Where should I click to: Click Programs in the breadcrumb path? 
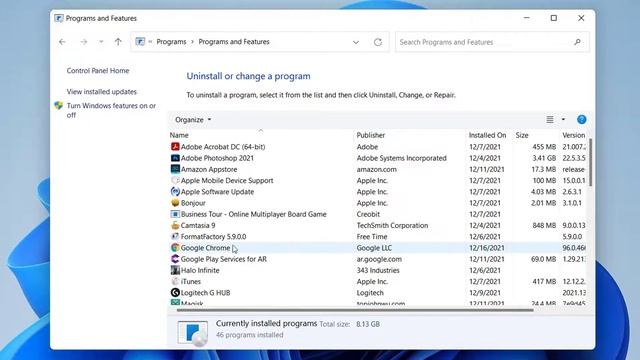[x=171, y=42]
